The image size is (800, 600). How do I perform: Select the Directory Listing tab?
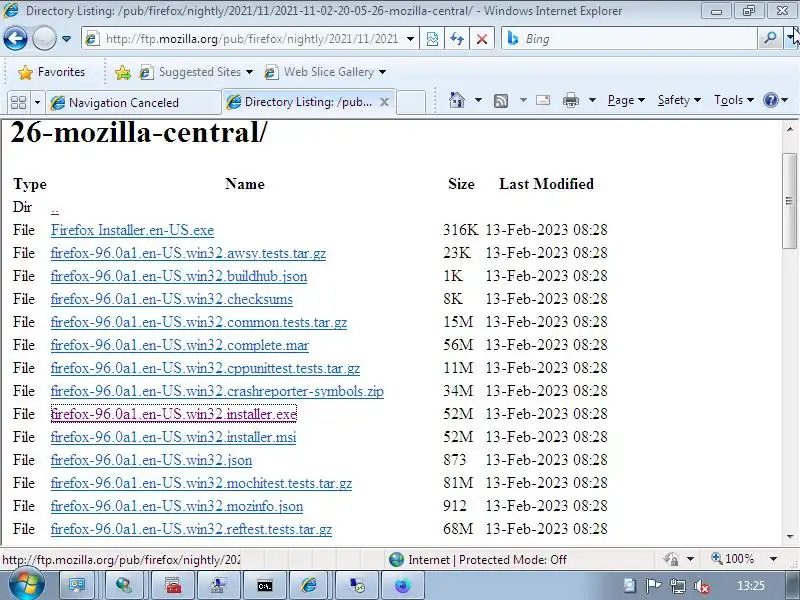pyautogui.click(x=306, y=102)
